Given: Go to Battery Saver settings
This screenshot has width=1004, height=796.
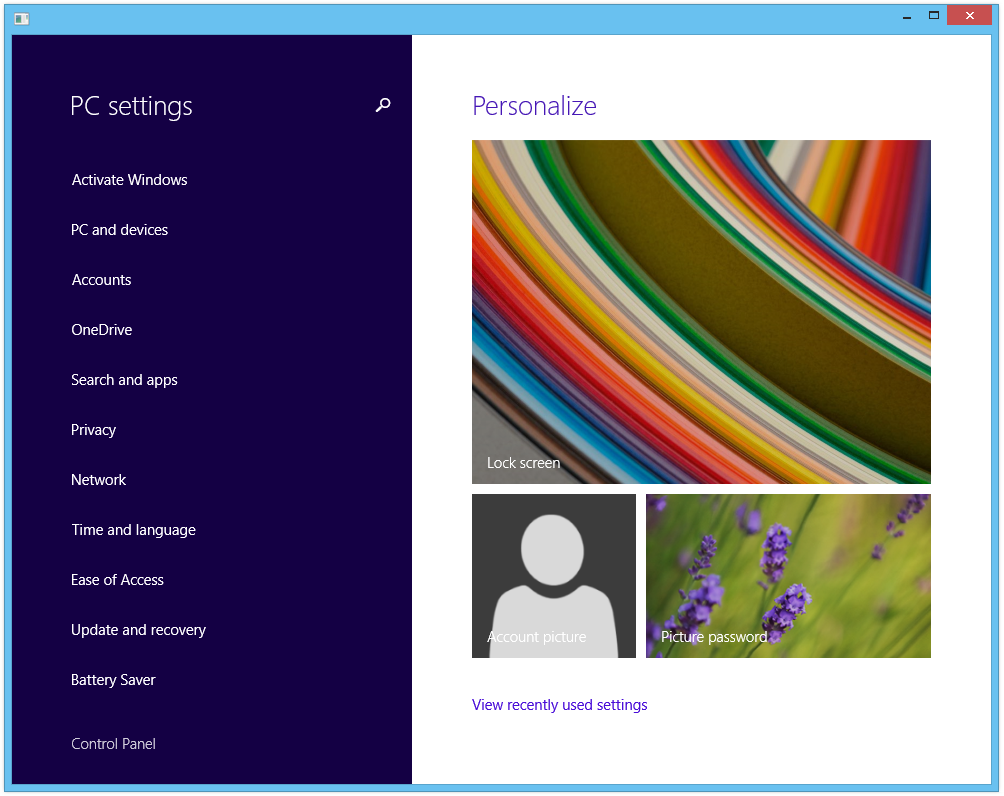Looking at the screenshot, I should tap(113, 680).
